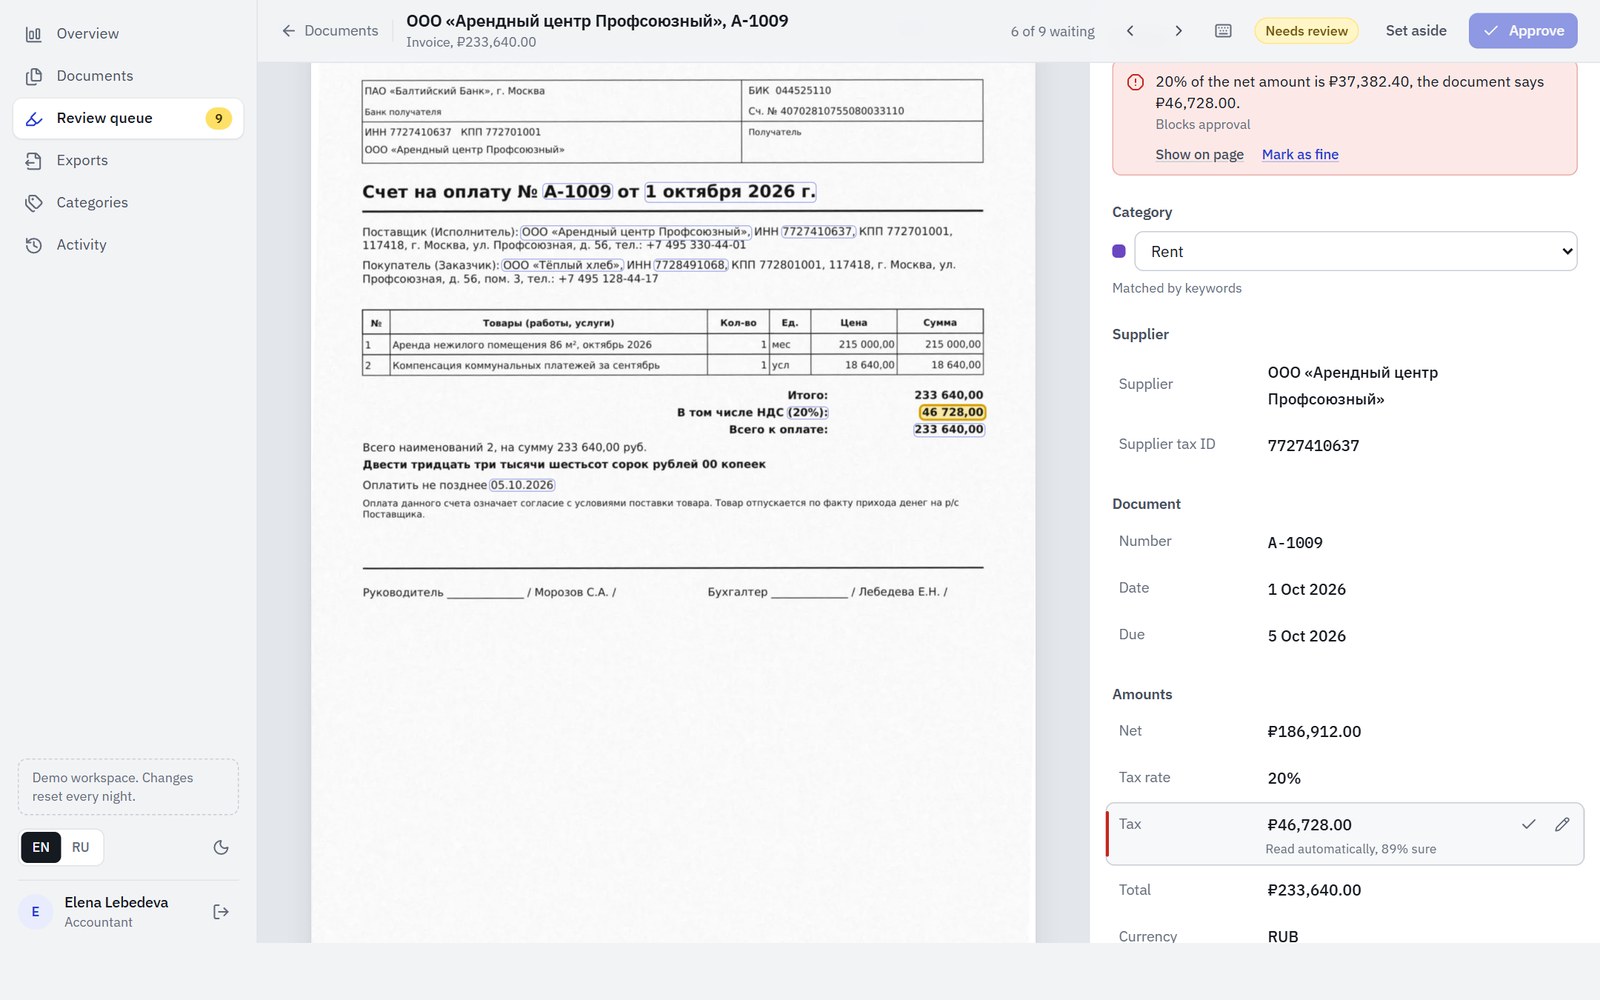Click the review queue count badge 9
Screen dimensions: 1600x1000
(x=219, y=118)
